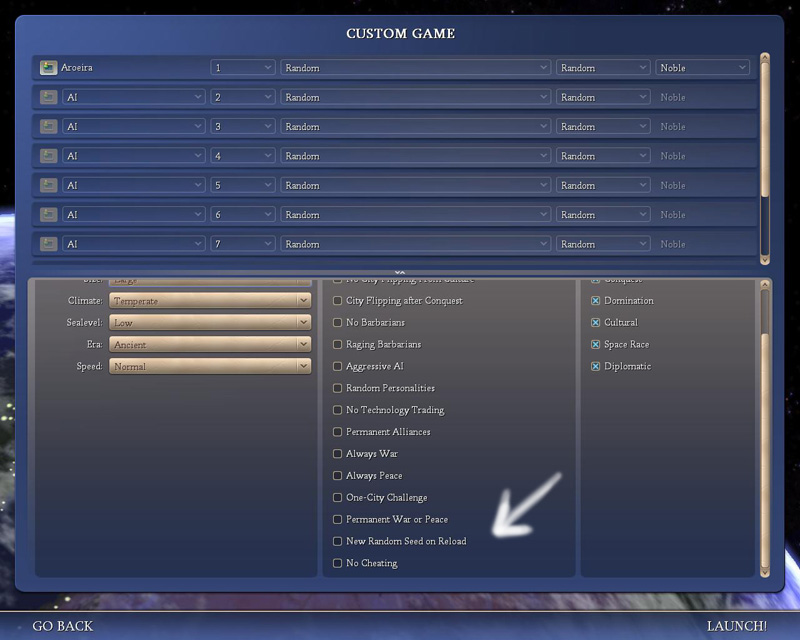
Task: Check the No Barbarians option
Action: point(338,323)
